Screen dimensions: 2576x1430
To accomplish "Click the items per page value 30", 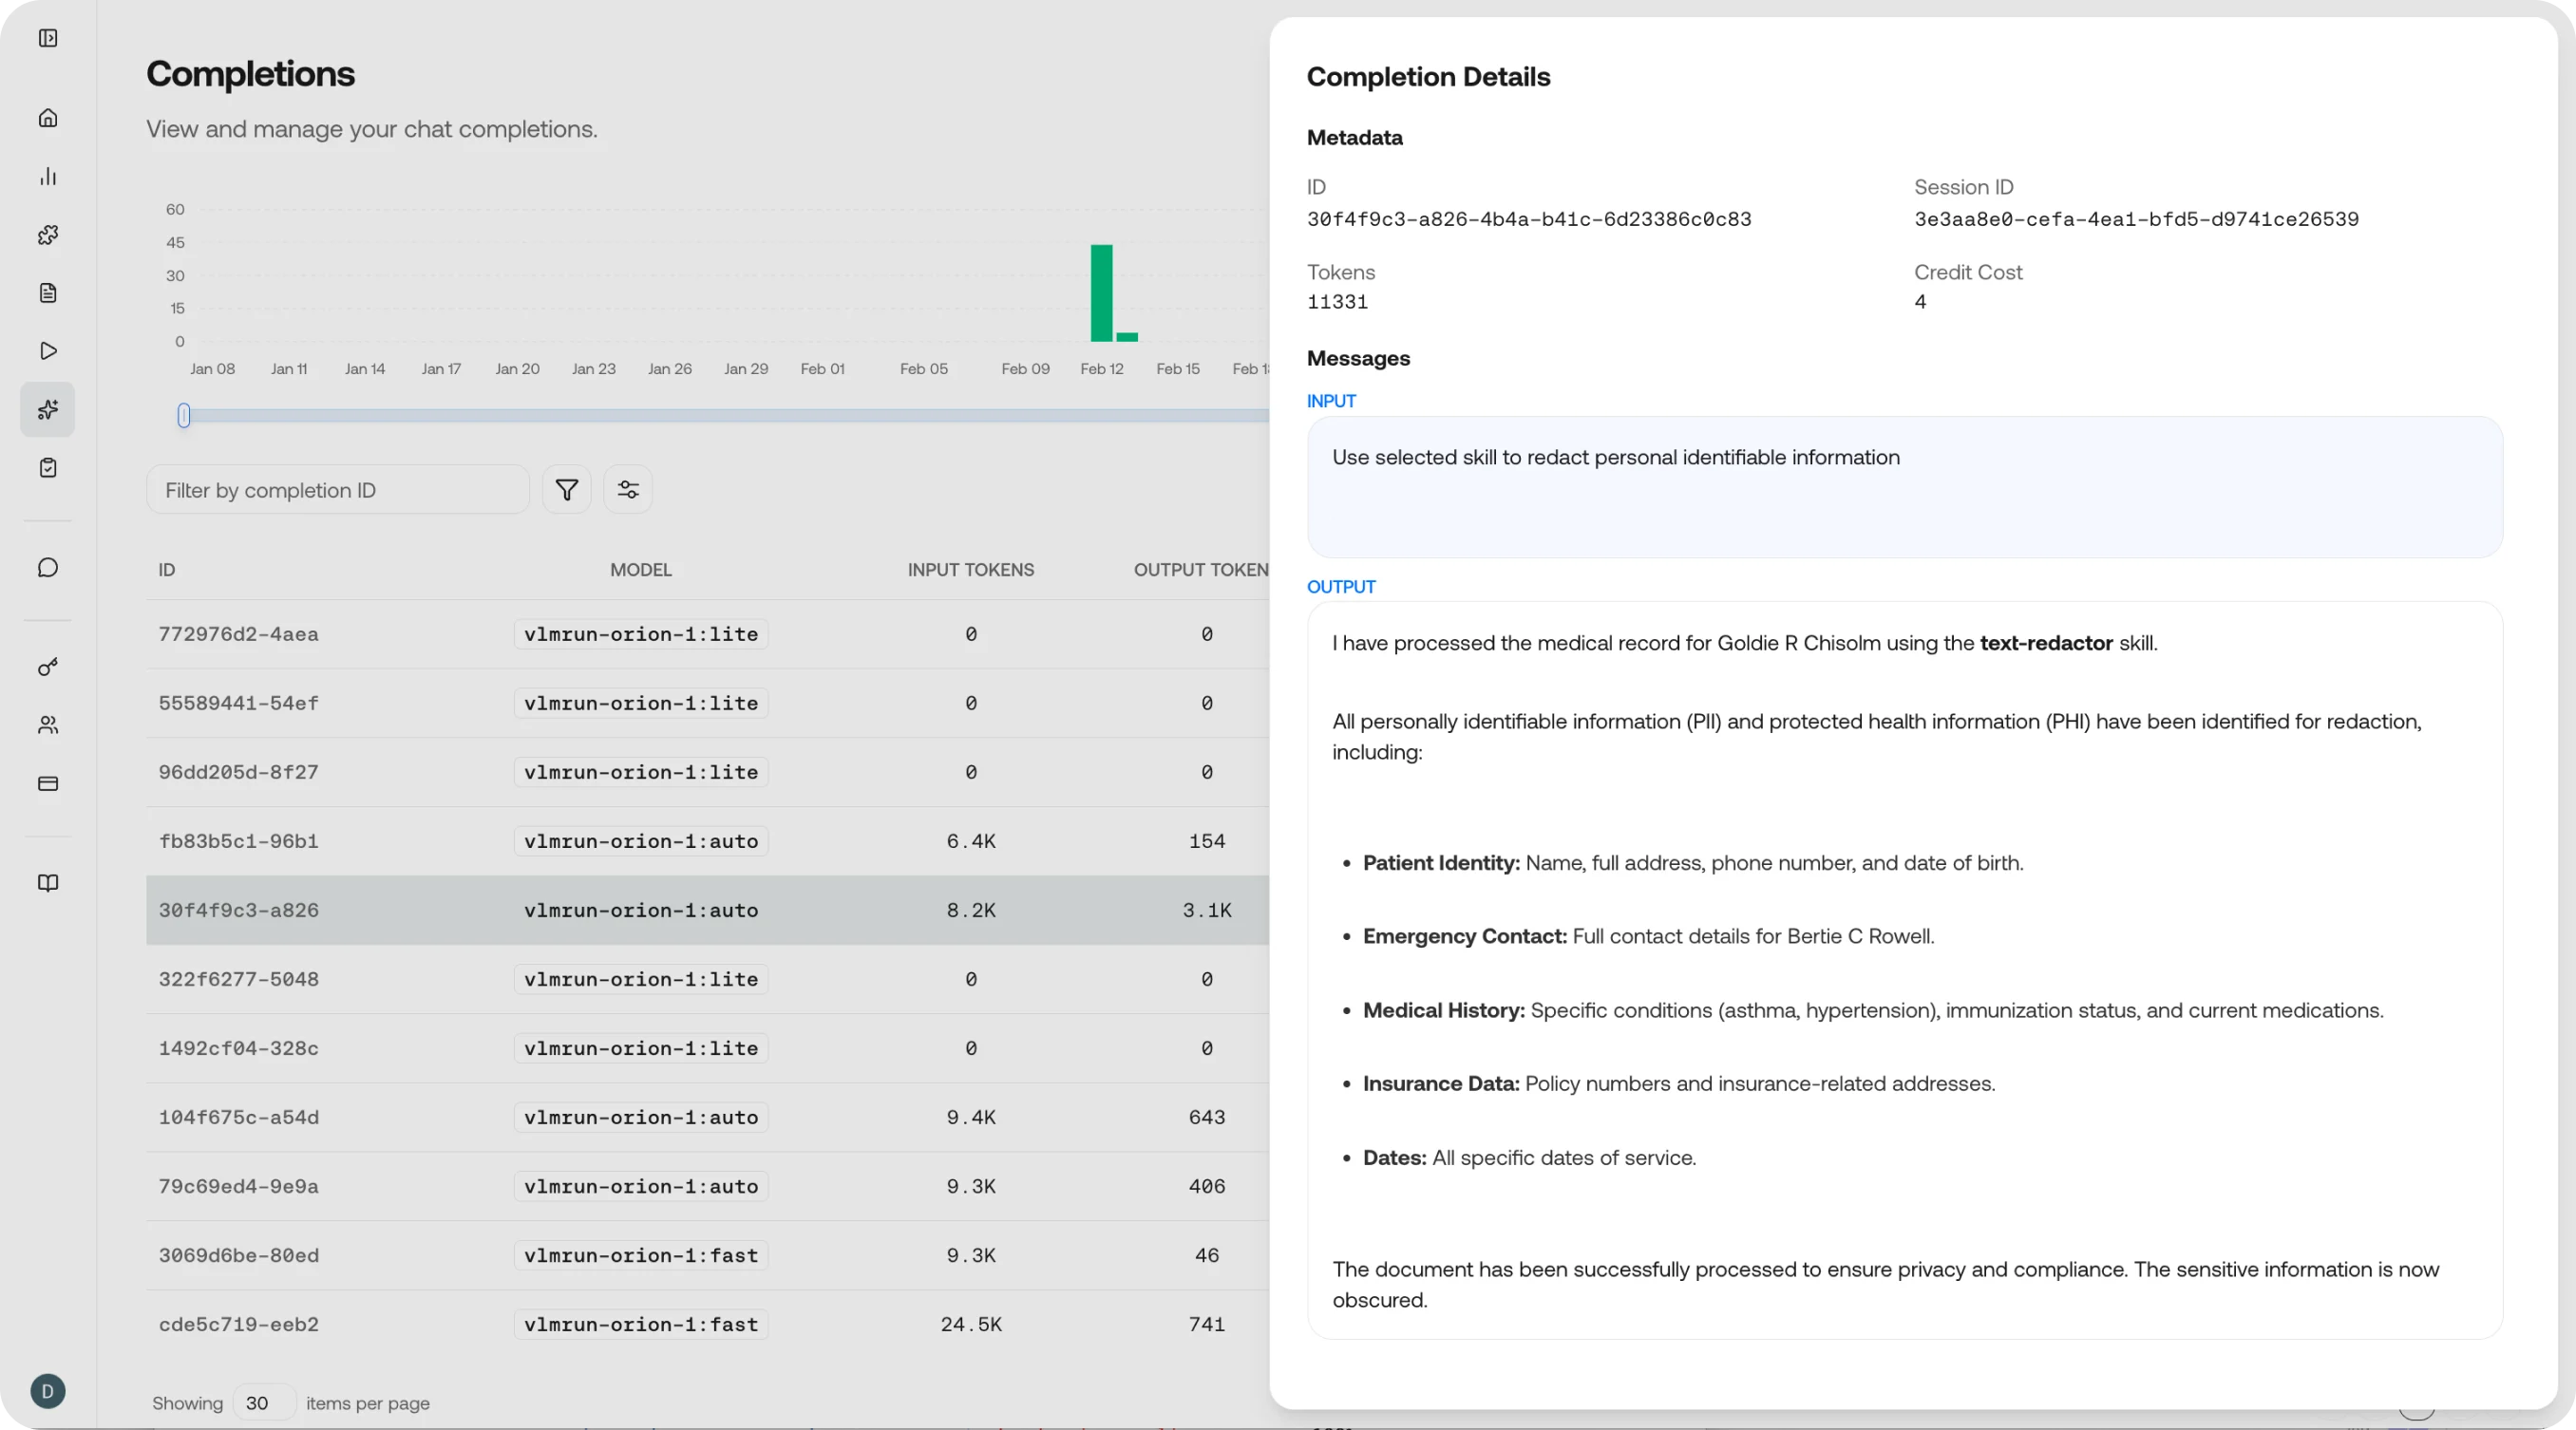I will (x=264, y=1403).
